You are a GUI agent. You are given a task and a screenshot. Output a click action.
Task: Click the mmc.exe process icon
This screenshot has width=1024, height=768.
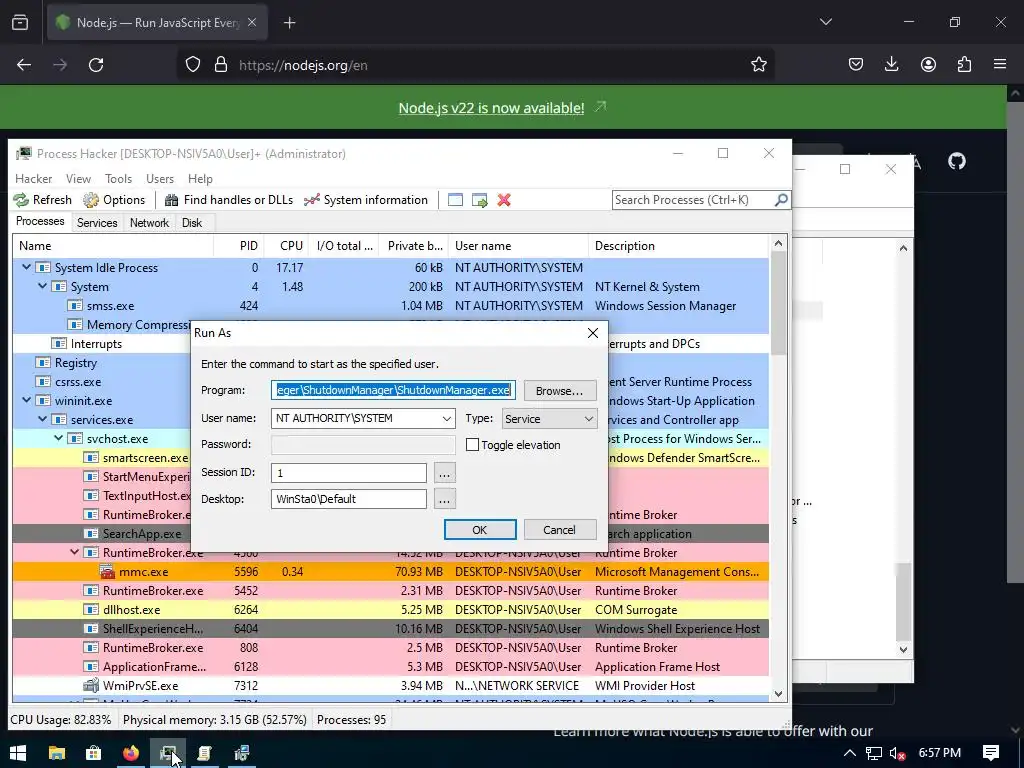click(x=107, y=572)
